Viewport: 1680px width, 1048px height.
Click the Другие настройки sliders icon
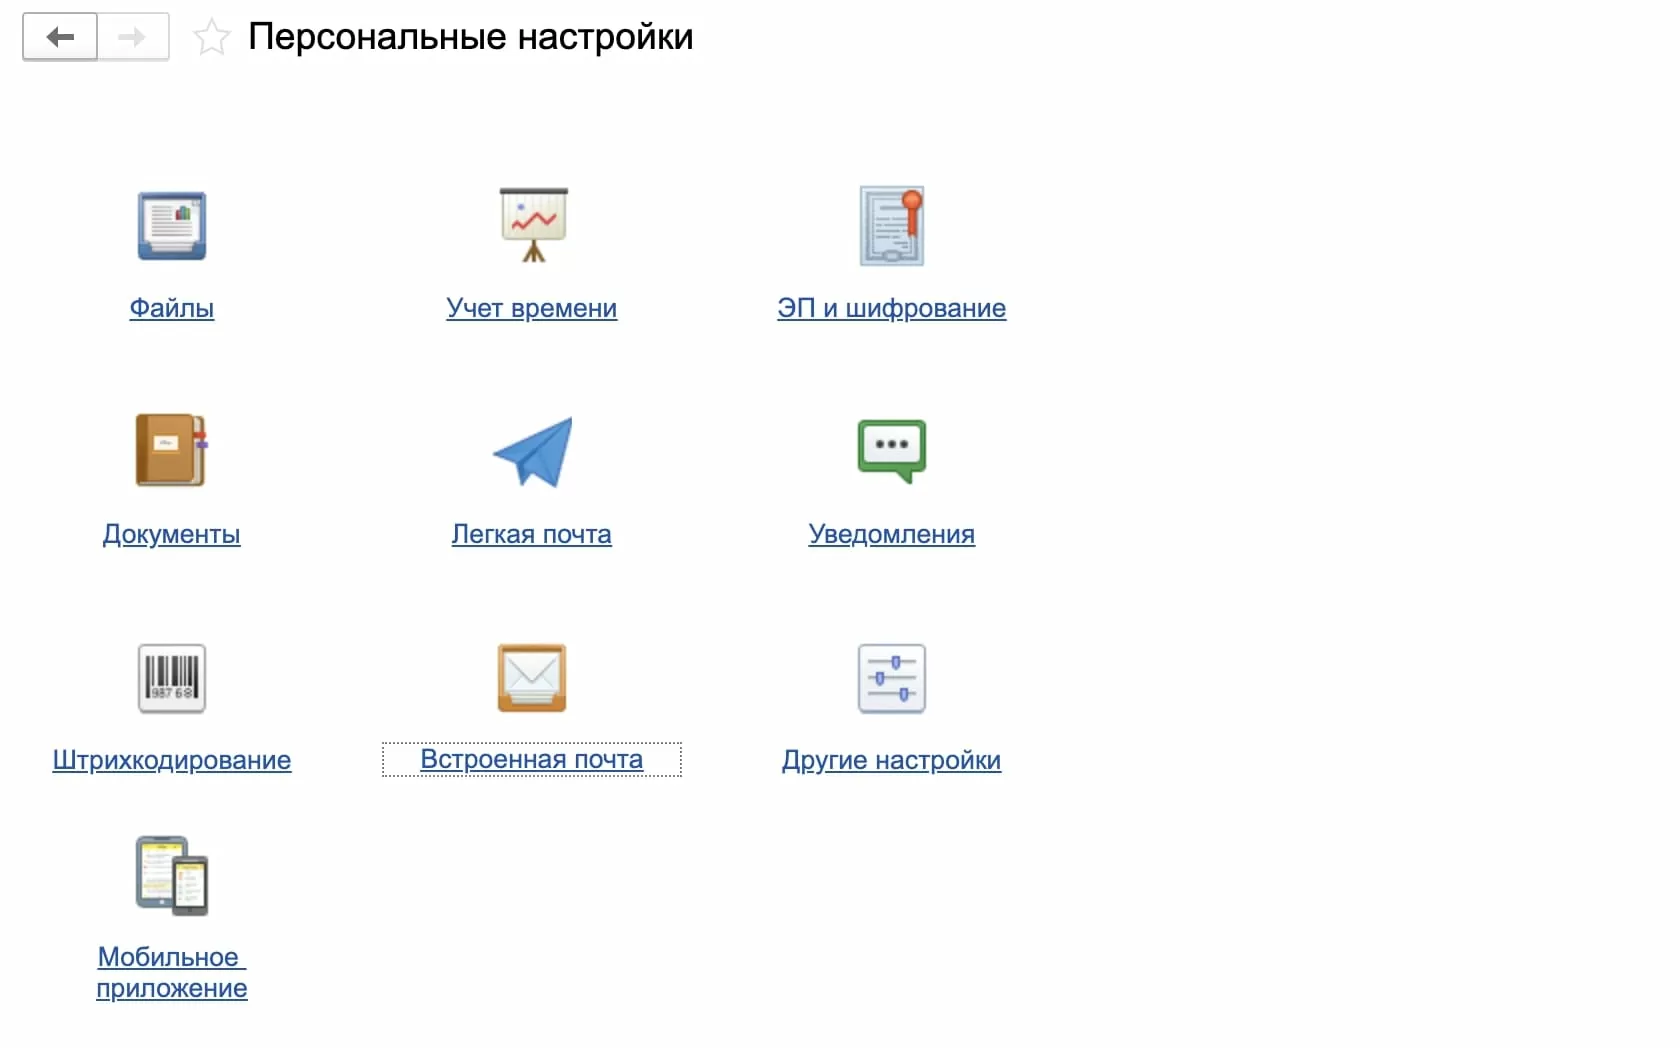click(x=892, y=678)
